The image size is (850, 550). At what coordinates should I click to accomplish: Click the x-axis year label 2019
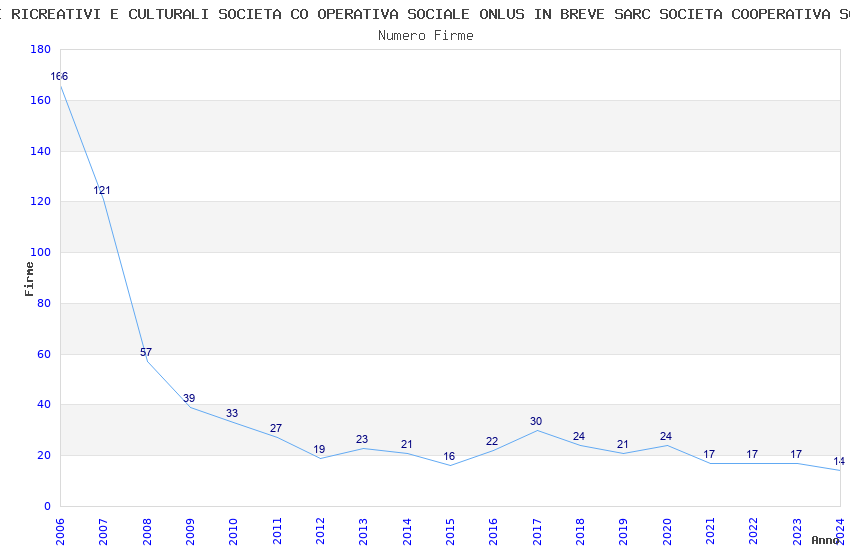[x=624, y=532]
